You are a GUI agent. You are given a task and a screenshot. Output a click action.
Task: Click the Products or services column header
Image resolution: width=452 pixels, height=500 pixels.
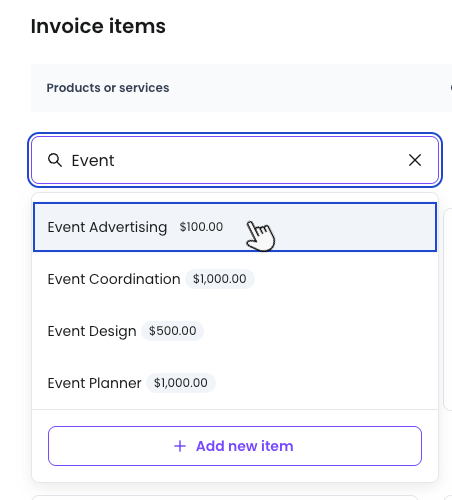tap(108, 88)
